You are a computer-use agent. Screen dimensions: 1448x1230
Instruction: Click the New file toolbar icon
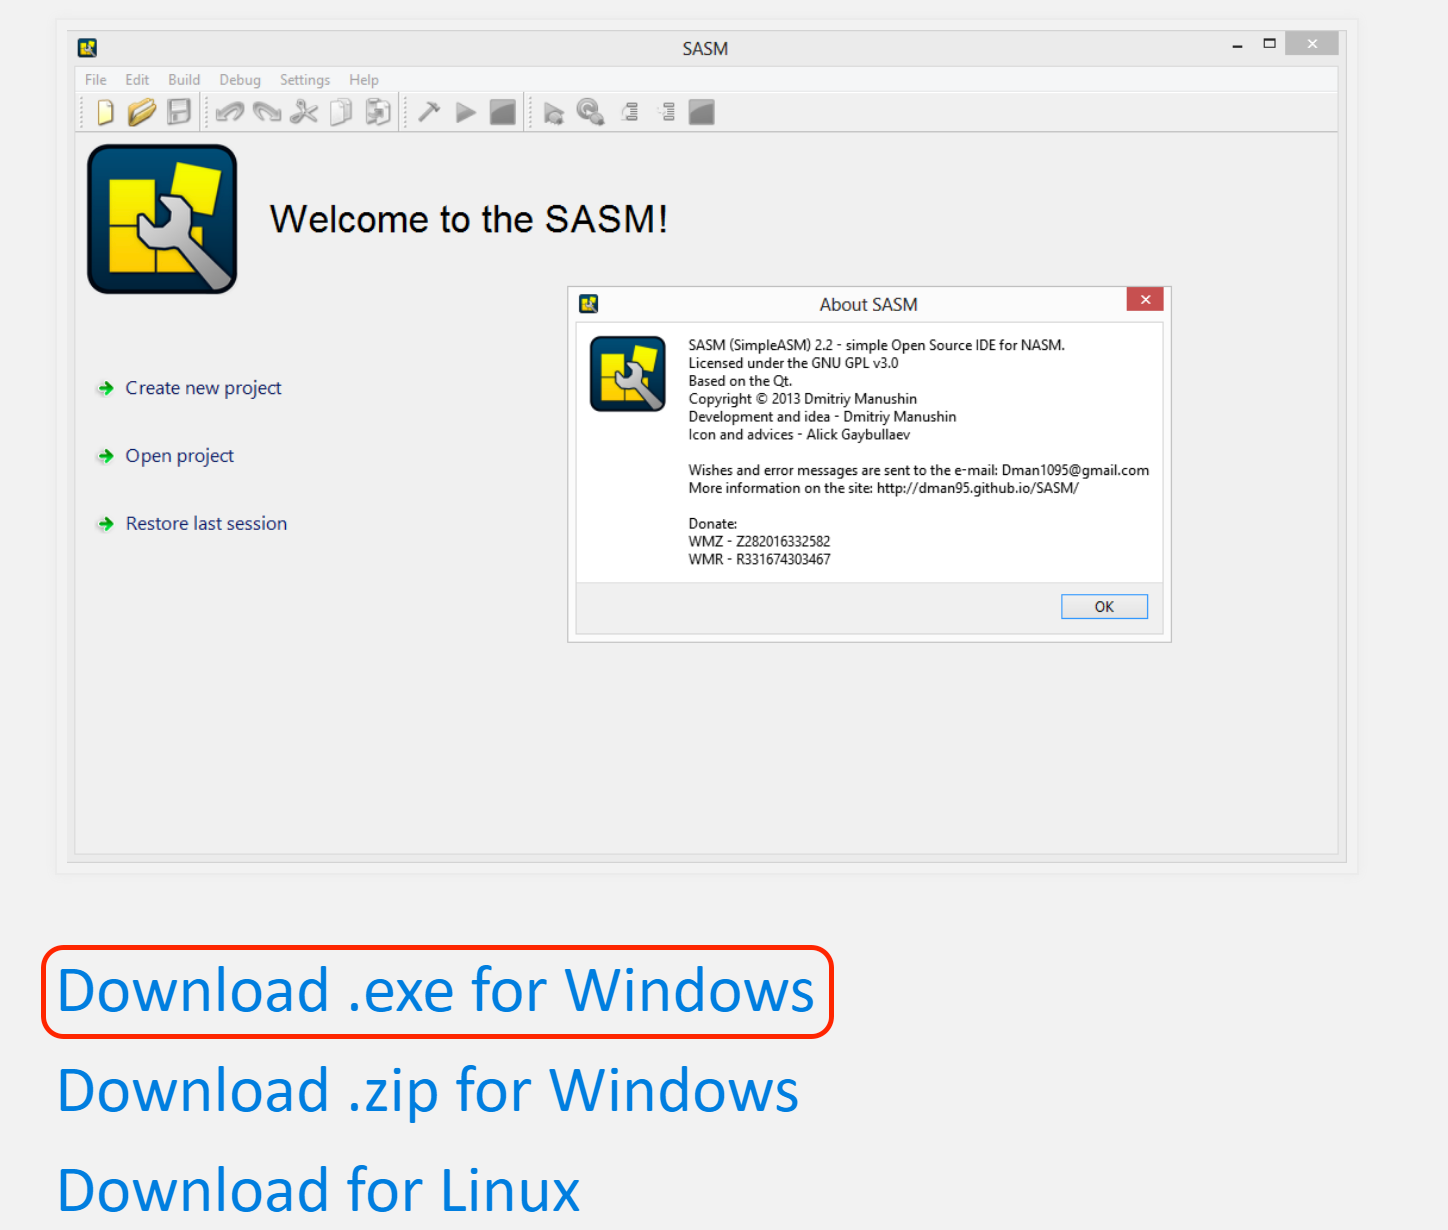click(105, 112)
